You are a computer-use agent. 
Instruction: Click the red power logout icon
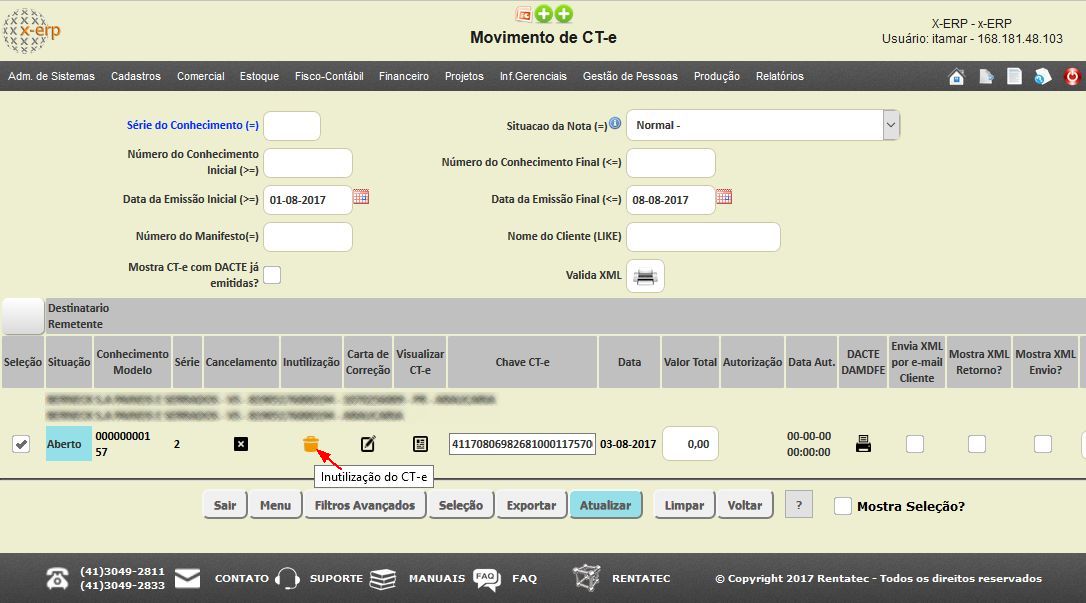[x=1071, y=76]
